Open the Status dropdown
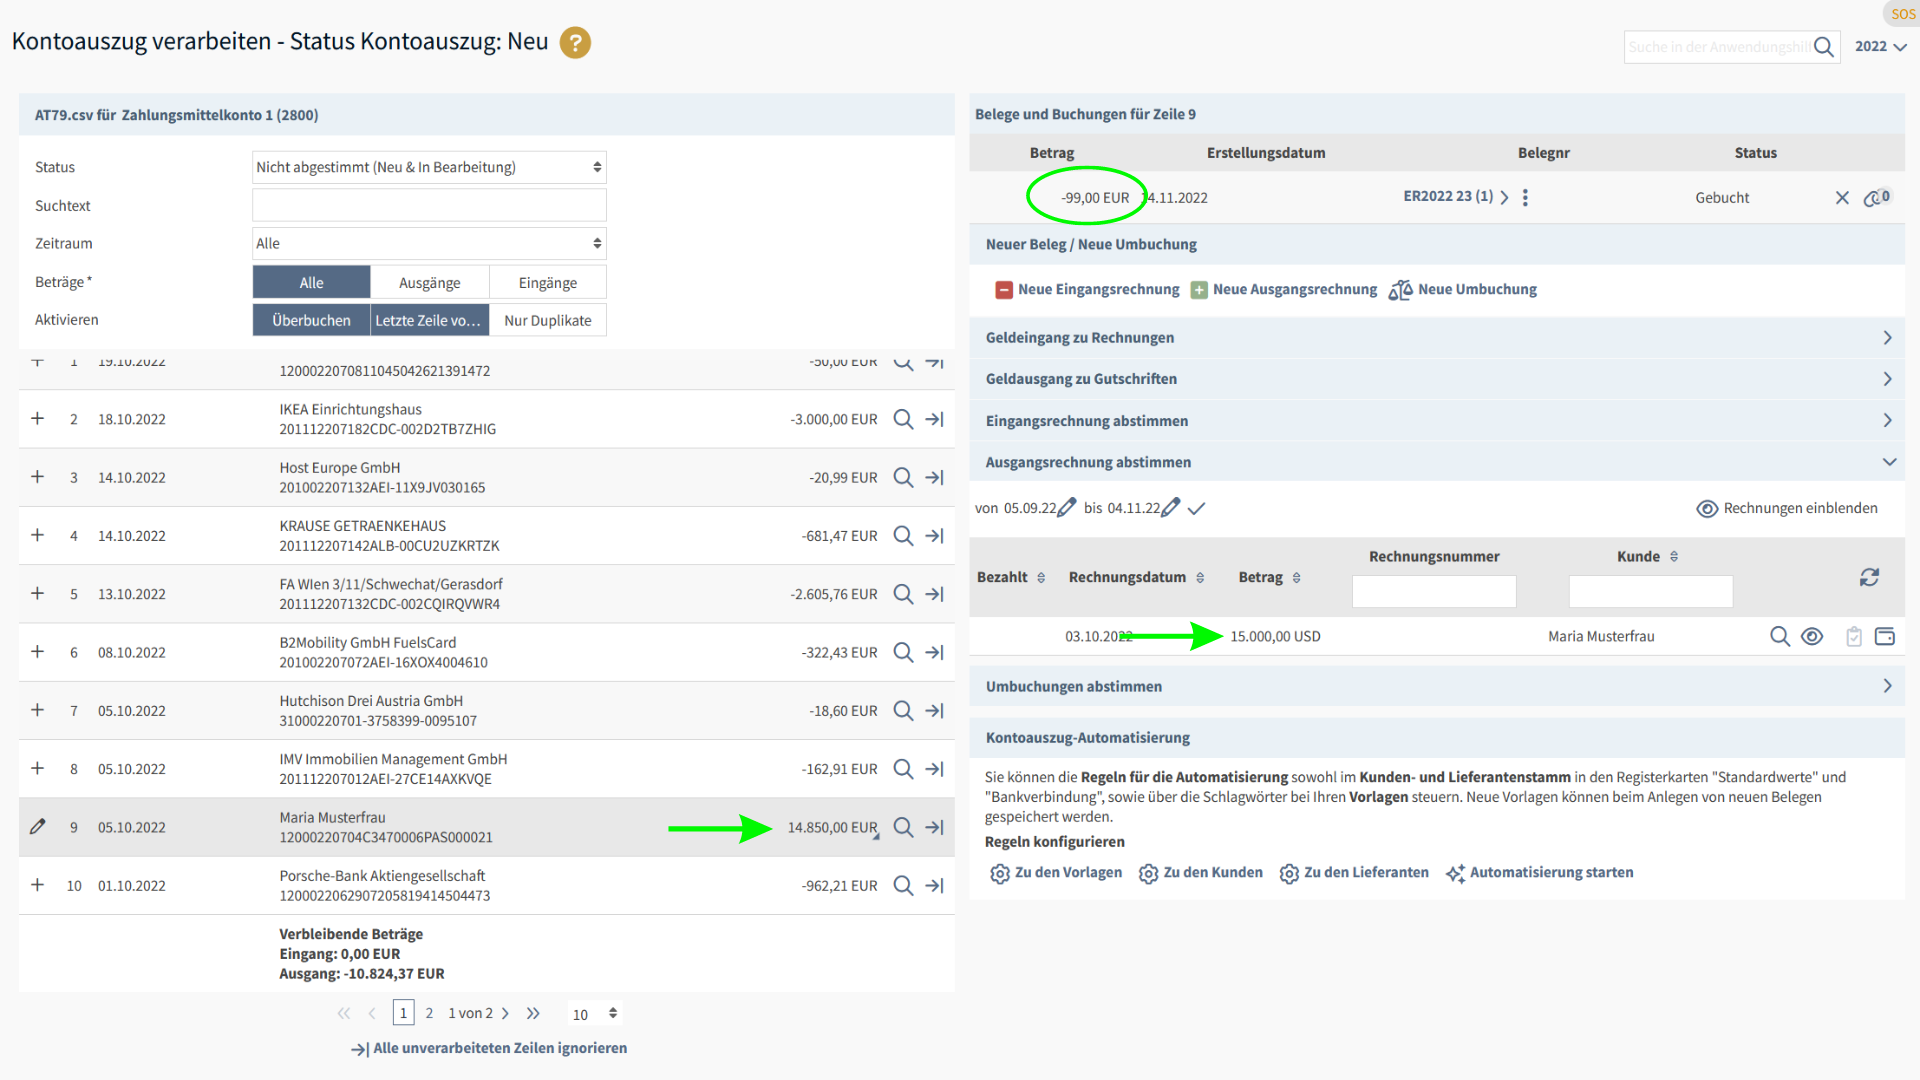Image resolution: width=1920 pixels, height=1080 pixels. coord(429,167)
